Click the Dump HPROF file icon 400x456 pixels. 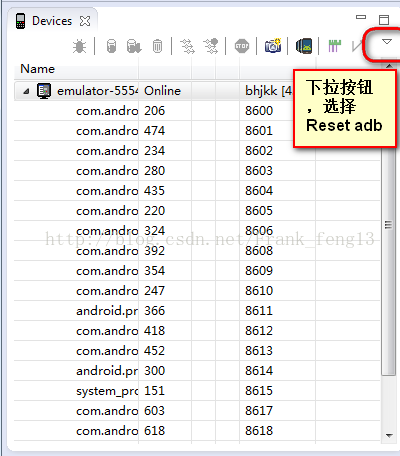(134, 46)
